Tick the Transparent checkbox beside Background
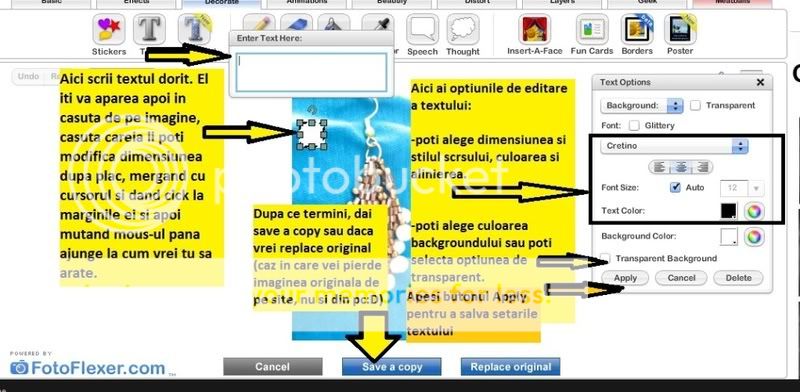This screenshot has height=392, width=800. coord(695,105)
